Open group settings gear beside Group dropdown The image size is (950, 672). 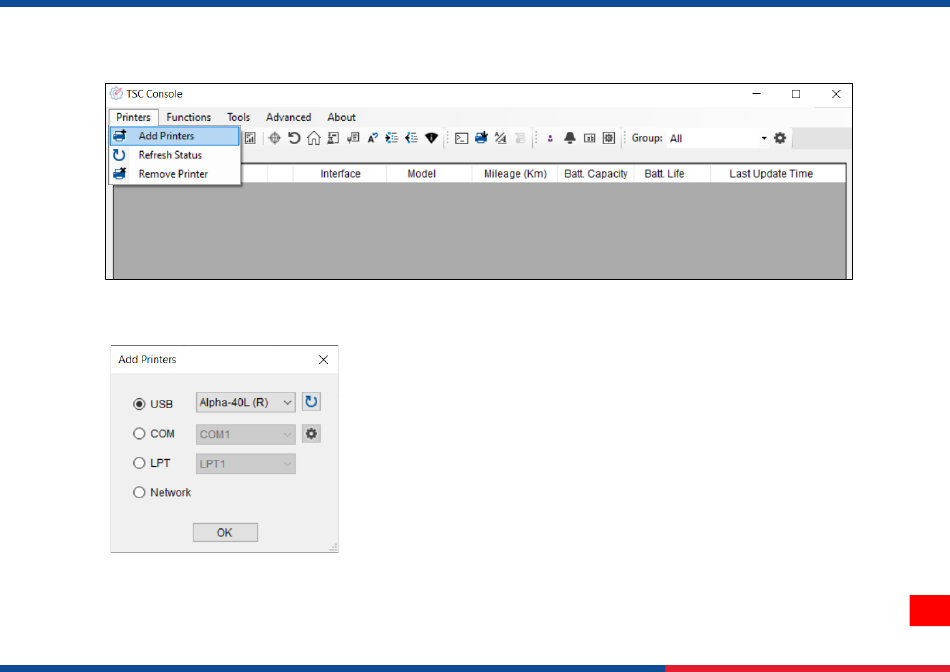[x=780, y=138]
